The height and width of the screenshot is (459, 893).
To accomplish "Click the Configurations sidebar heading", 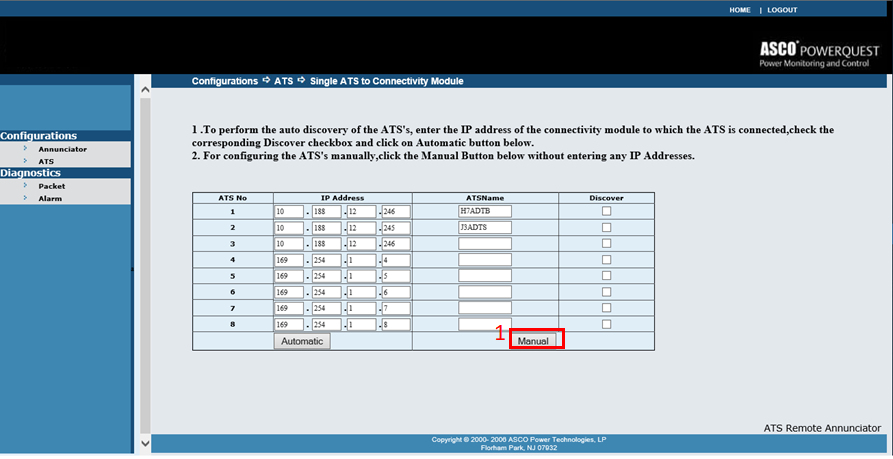I will click(39, 136).
